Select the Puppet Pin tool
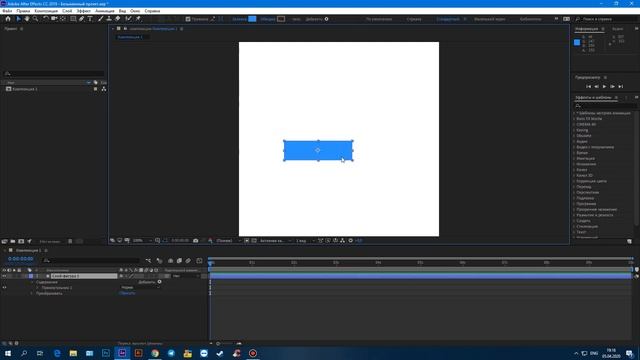 (138, 19)
